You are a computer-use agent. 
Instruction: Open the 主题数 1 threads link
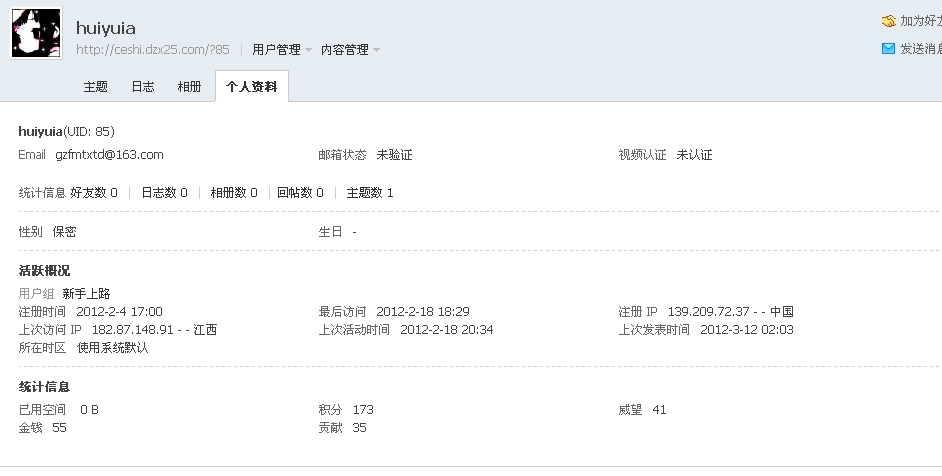(370, 193)
